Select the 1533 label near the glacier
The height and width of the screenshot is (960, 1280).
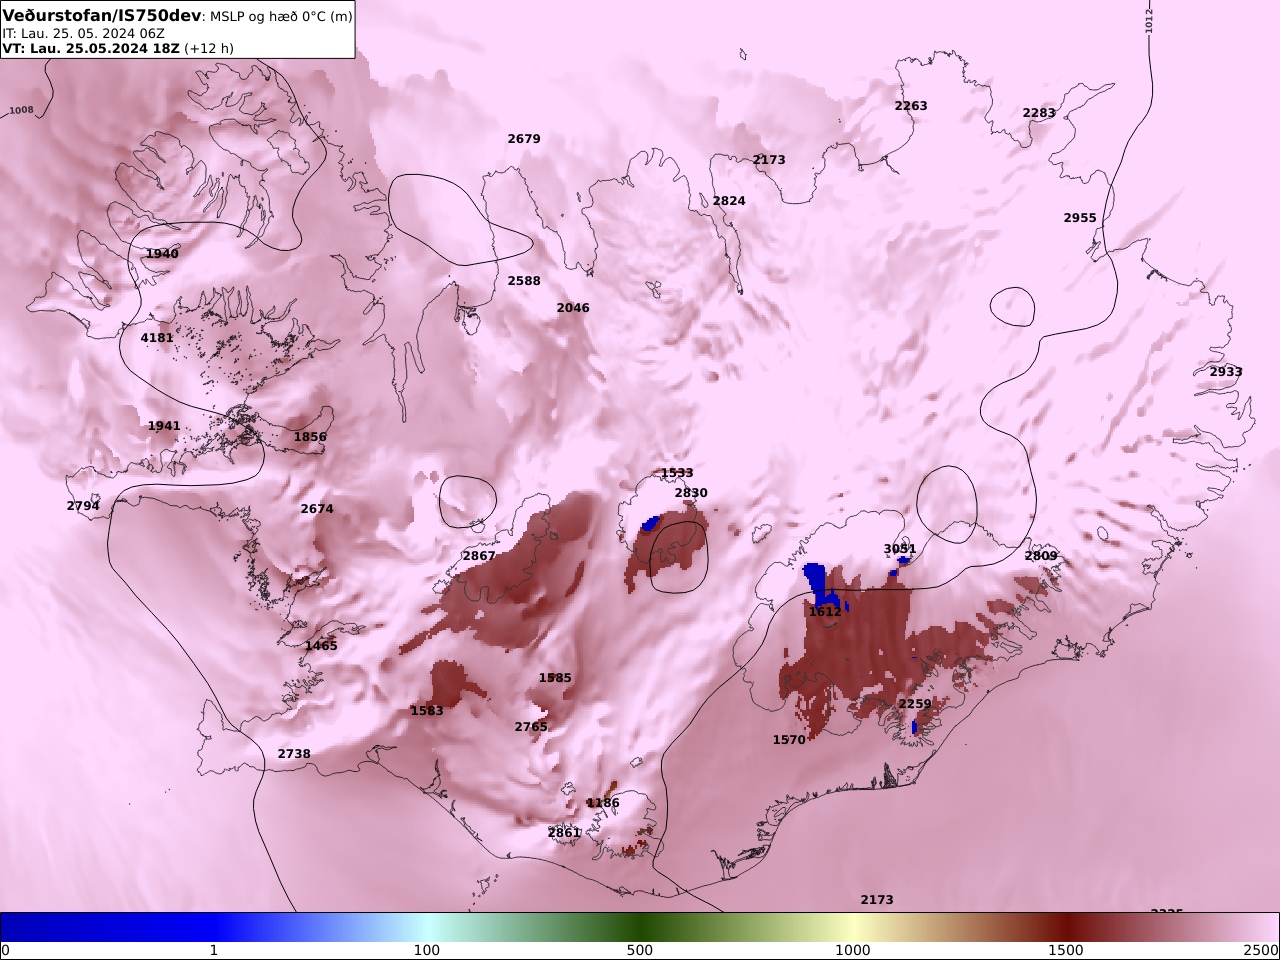[x=677, y=473]
